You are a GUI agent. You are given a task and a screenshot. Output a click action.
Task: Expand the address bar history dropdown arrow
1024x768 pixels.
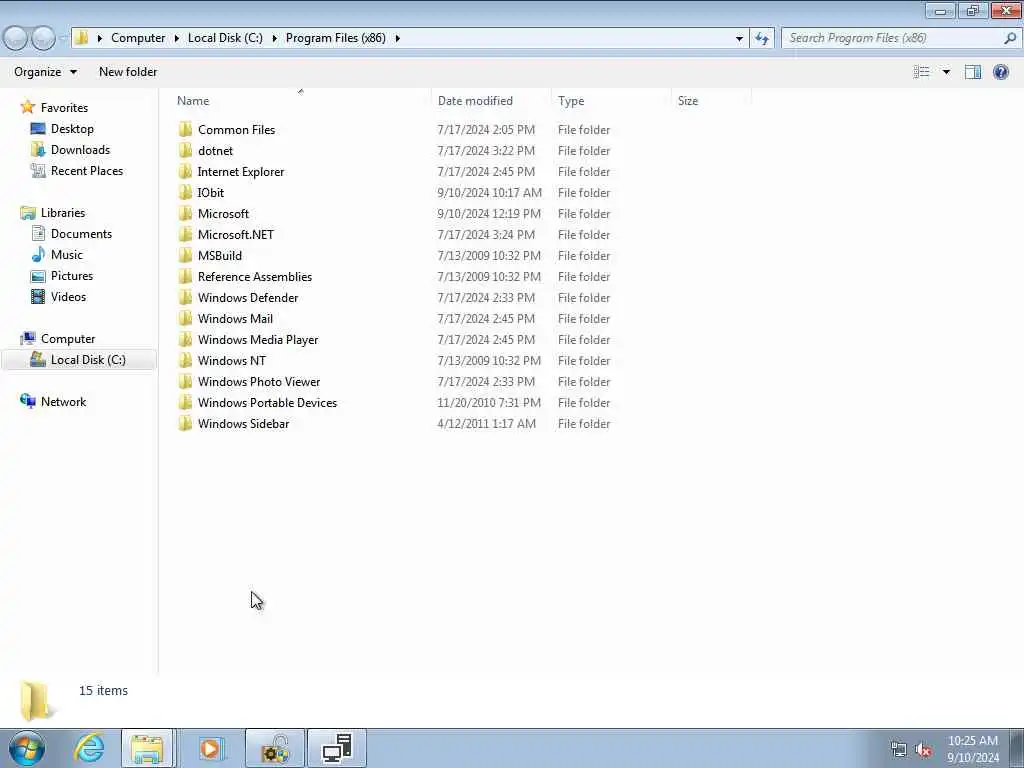739,39
